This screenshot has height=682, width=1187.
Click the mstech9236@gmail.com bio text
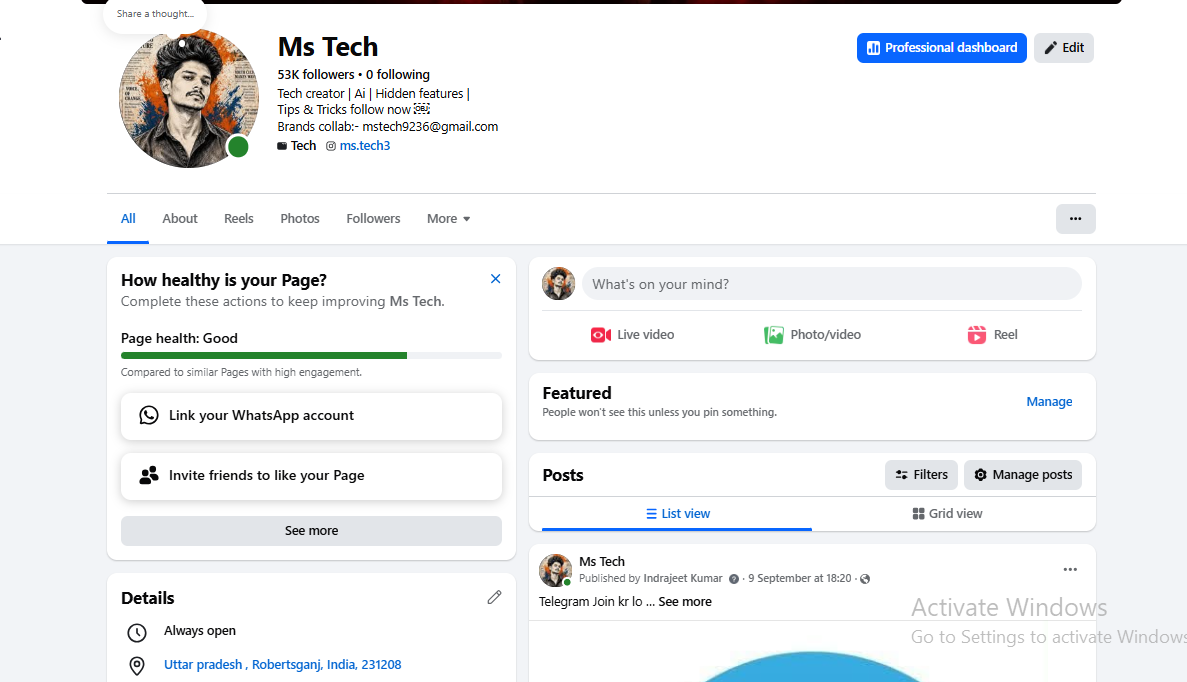[x=430, y=126]
